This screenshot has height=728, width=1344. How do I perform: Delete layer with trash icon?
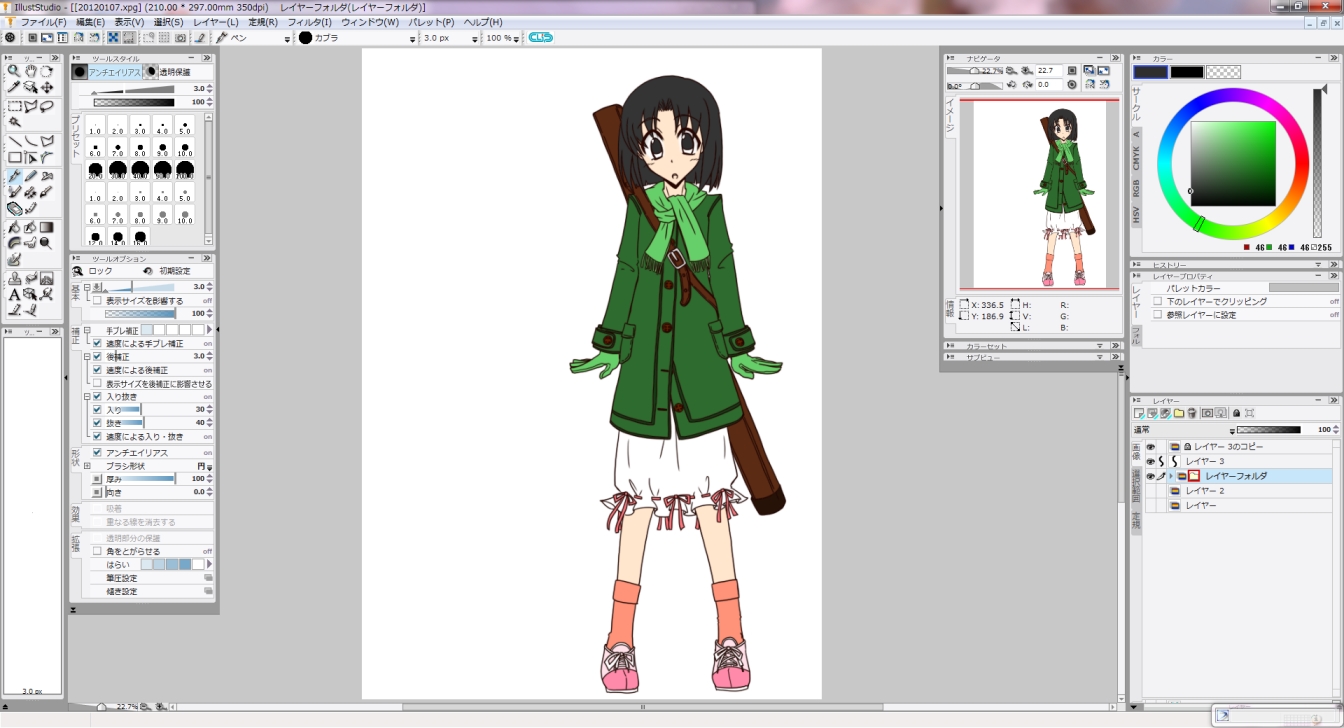1192,413
